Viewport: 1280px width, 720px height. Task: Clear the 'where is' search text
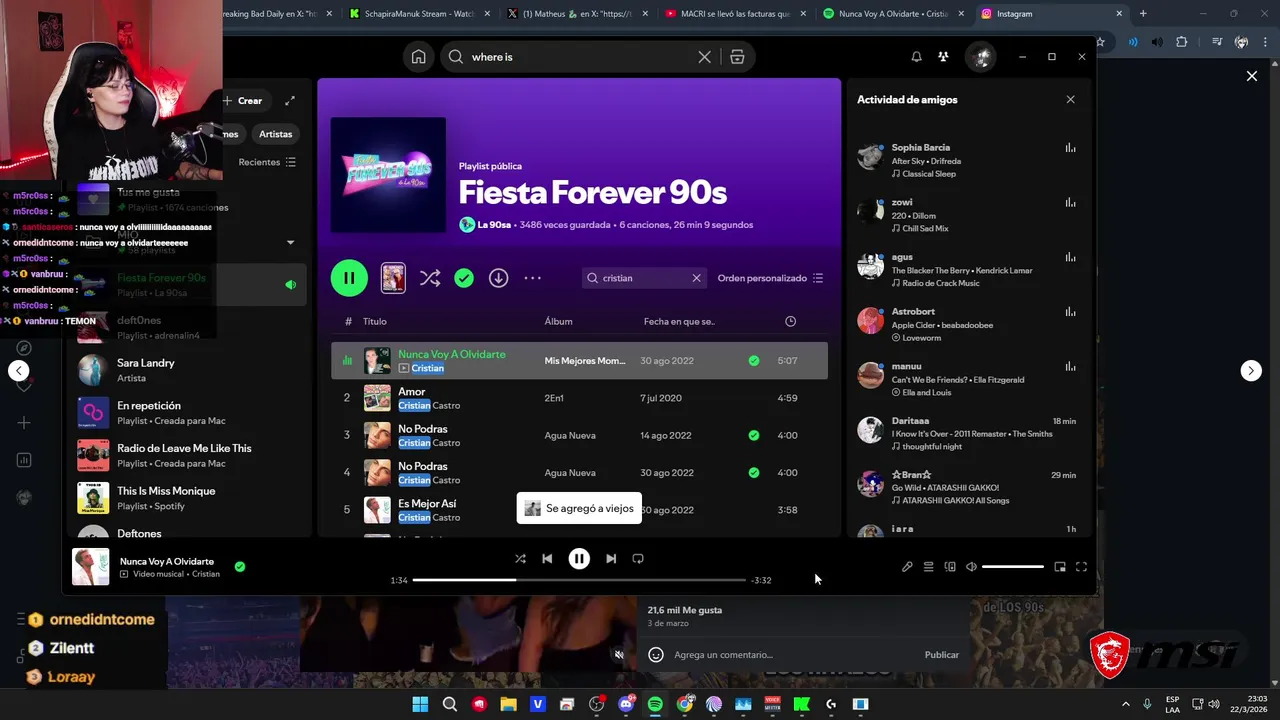[x=704, y=57]
